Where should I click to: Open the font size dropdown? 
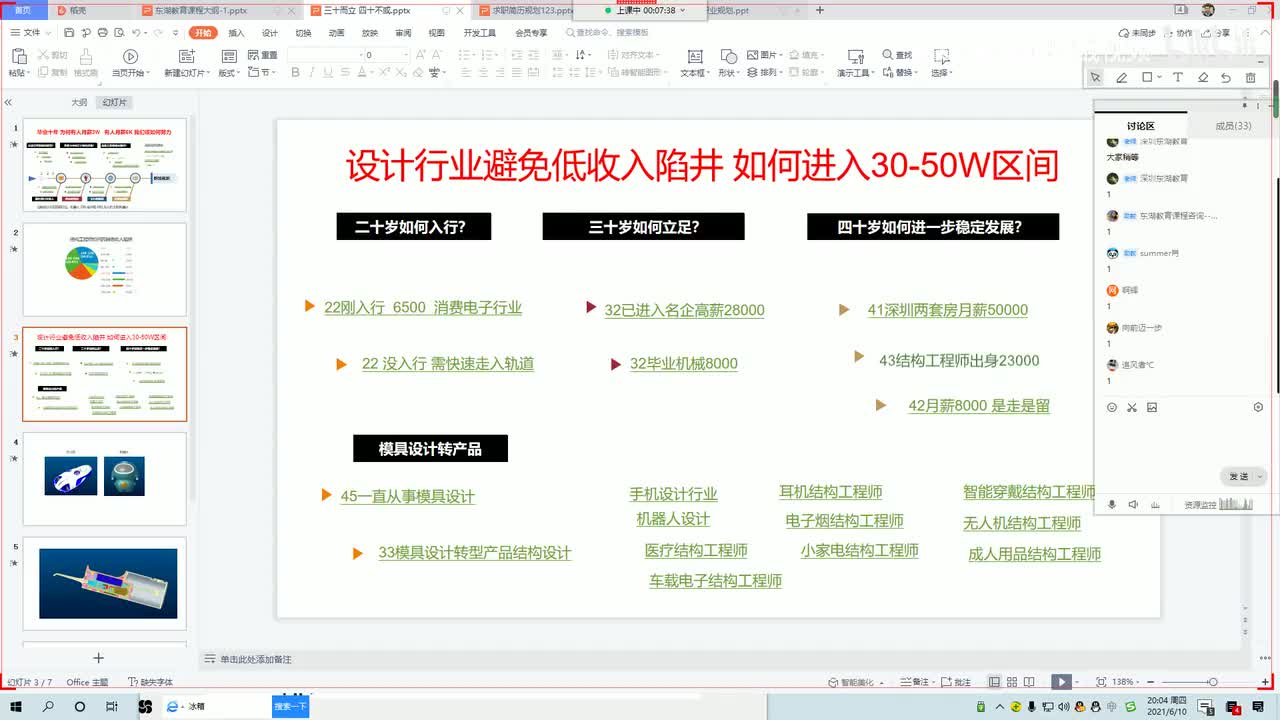(x=405, y=55)
